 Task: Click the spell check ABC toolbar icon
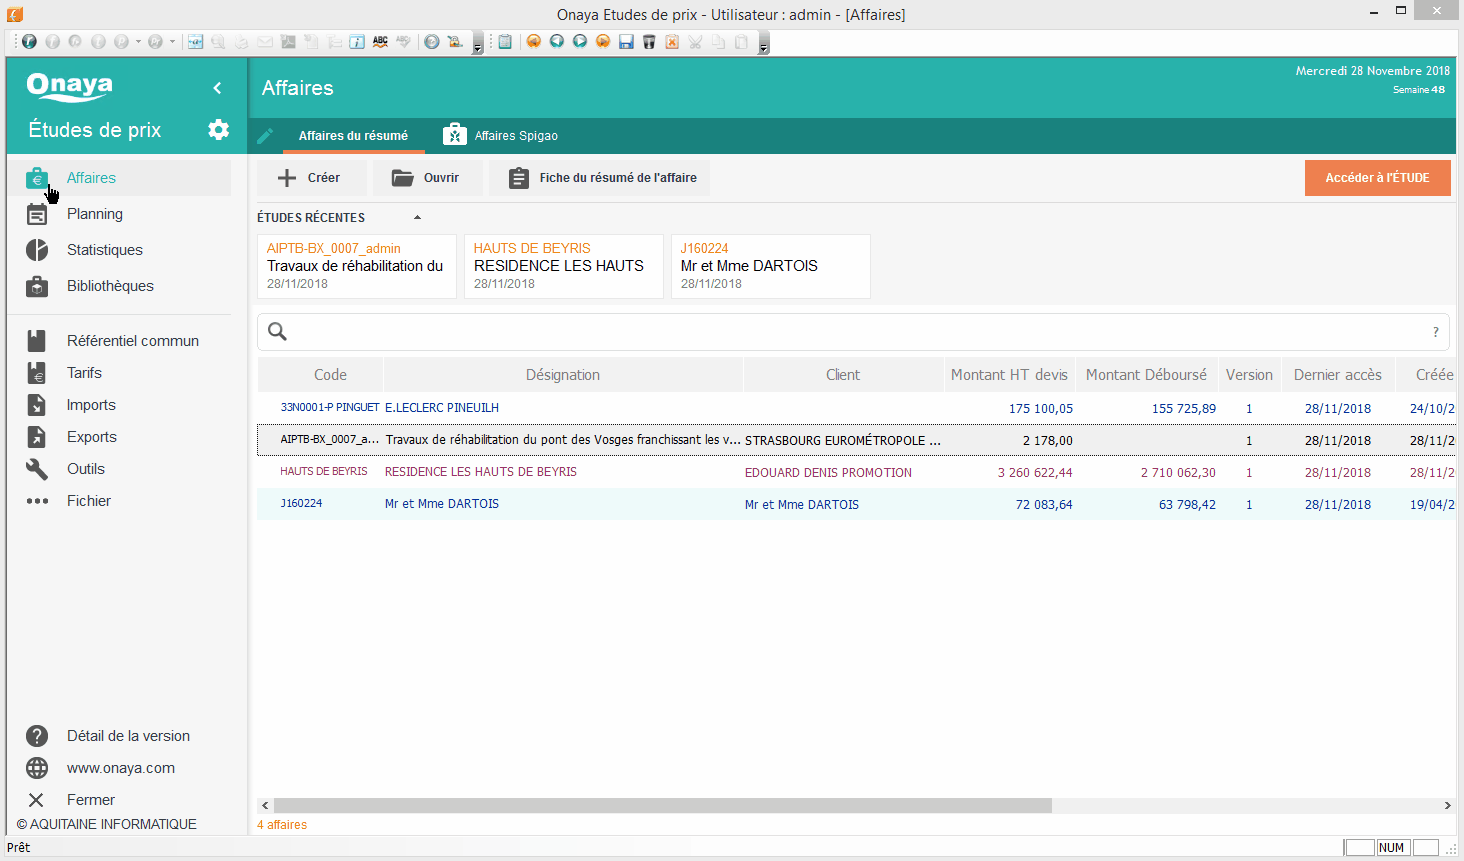(380, 42)
